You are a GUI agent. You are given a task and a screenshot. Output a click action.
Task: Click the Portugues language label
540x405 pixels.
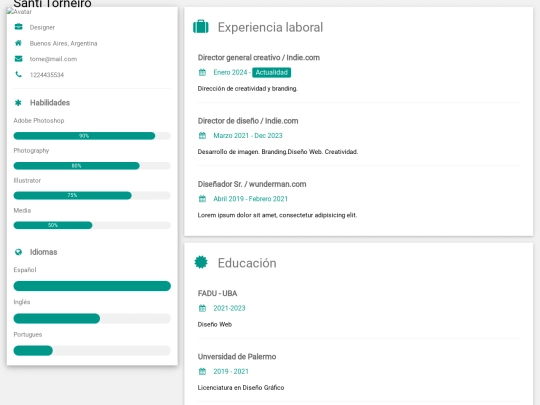click(28, 334)
